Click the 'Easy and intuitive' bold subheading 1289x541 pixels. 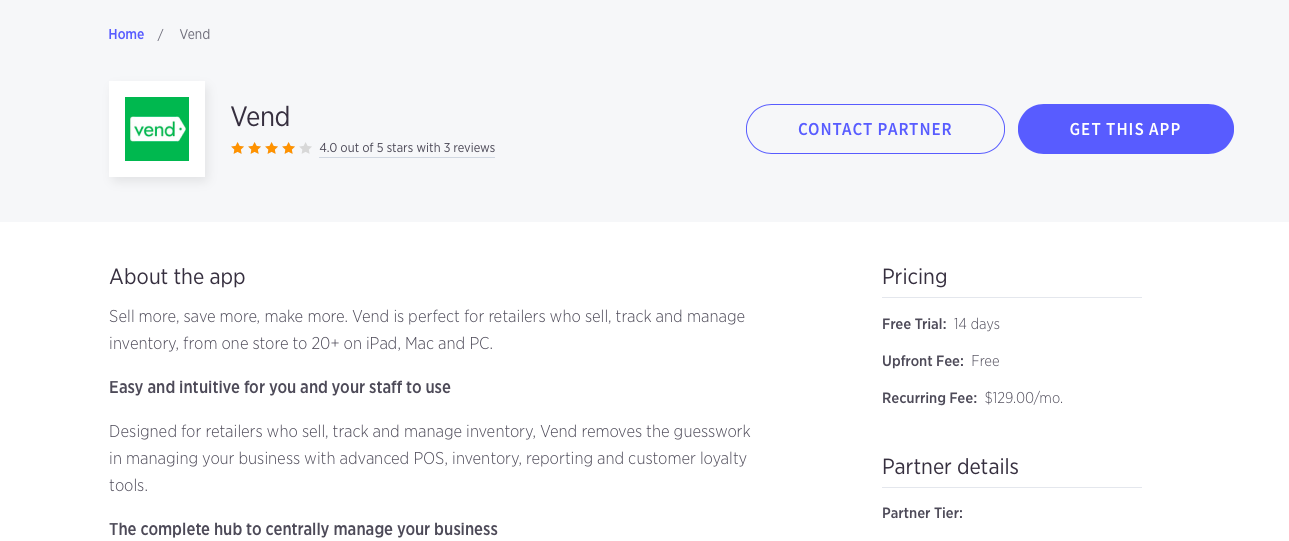[280, 387]
